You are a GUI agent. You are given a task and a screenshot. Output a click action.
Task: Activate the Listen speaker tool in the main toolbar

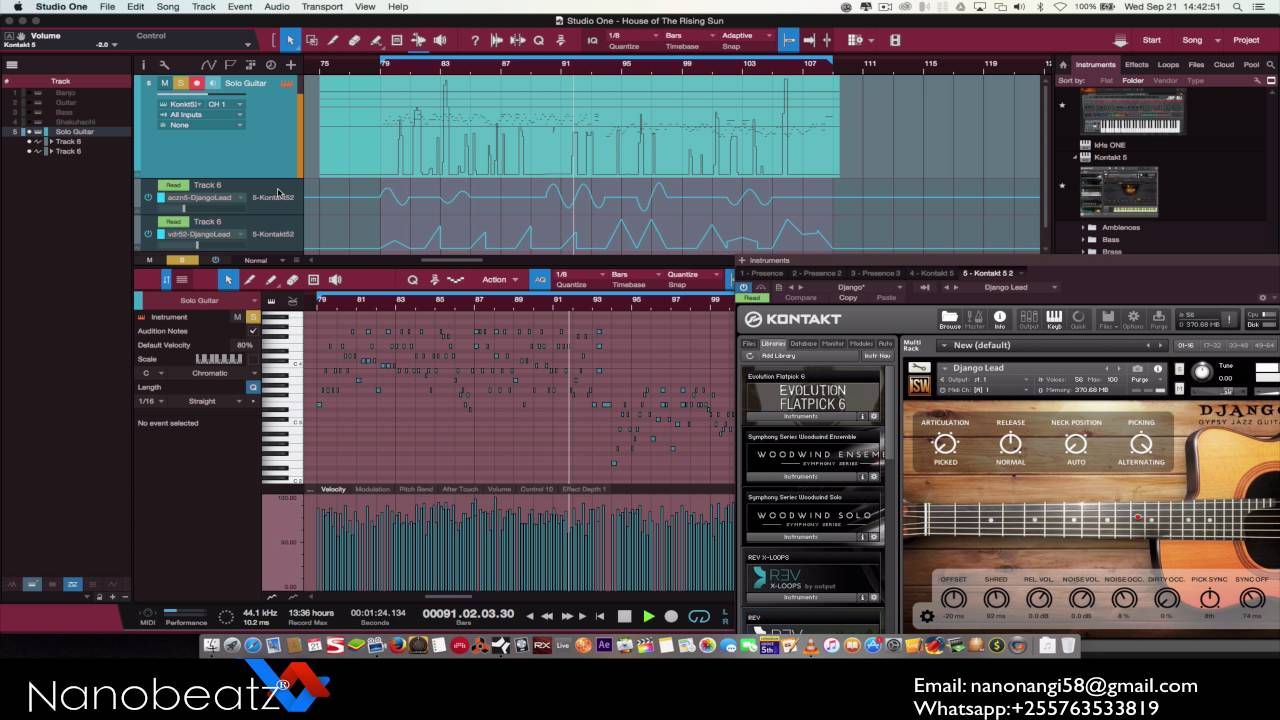coord(440,40)
